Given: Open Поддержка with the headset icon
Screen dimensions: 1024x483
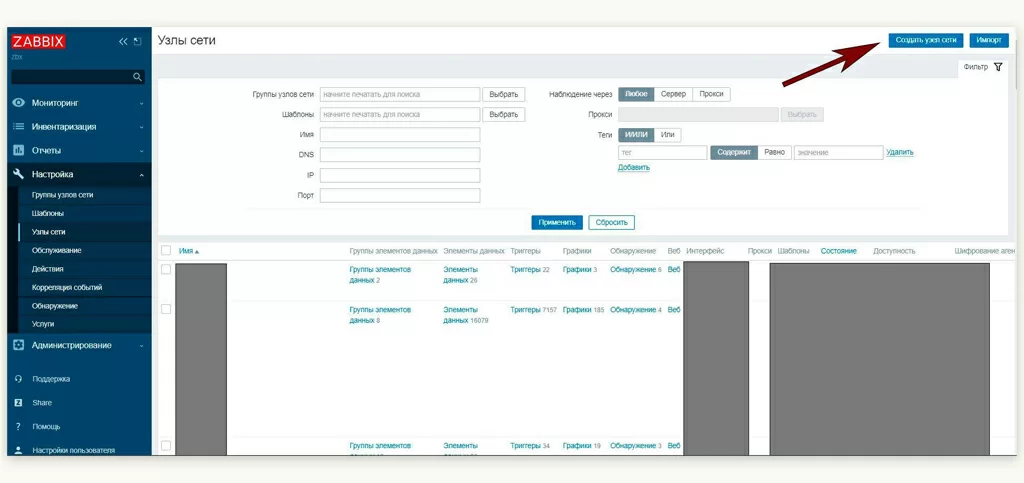Looking at the screenshot, I should click(18, 379).
